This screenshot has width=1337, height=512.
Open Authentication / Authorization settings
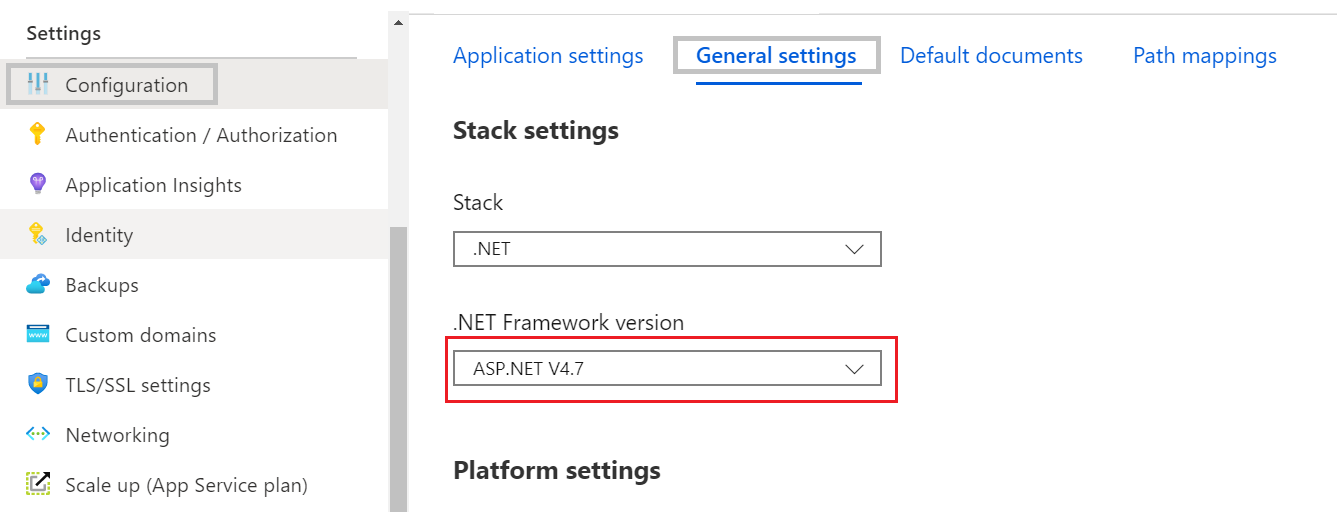click(x=201, y=135)
